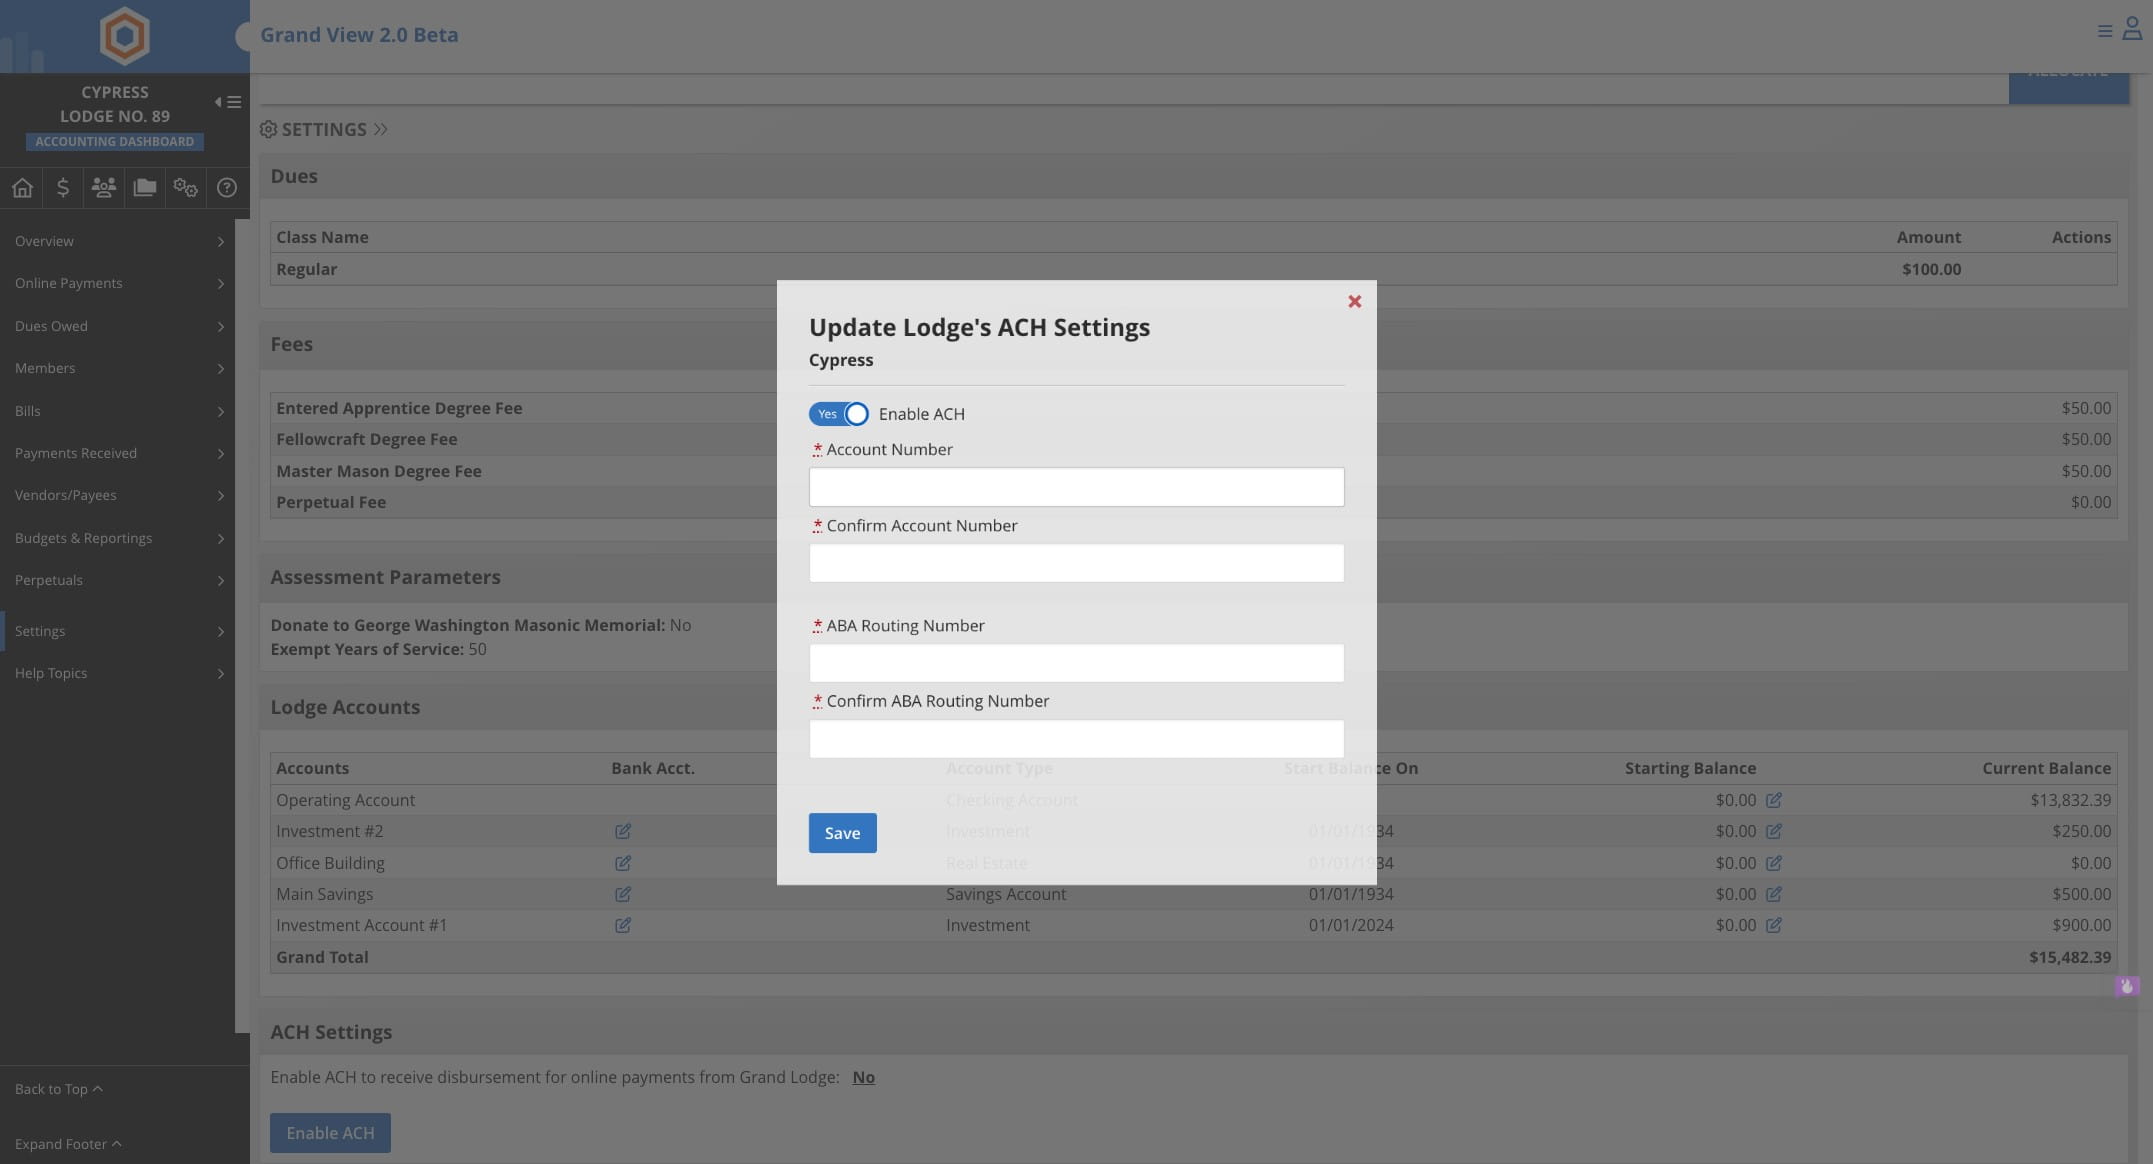The image size is (2153, 1164).
Task: Click the underlined No ACH status link
Action: (863, 1077)
